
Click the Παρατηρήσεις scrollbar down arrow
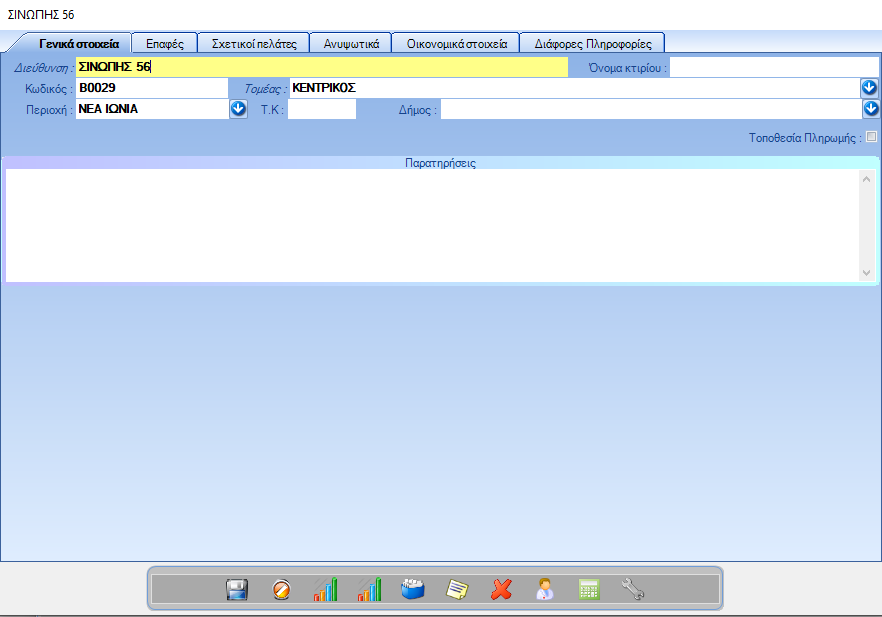pos(866,273)
